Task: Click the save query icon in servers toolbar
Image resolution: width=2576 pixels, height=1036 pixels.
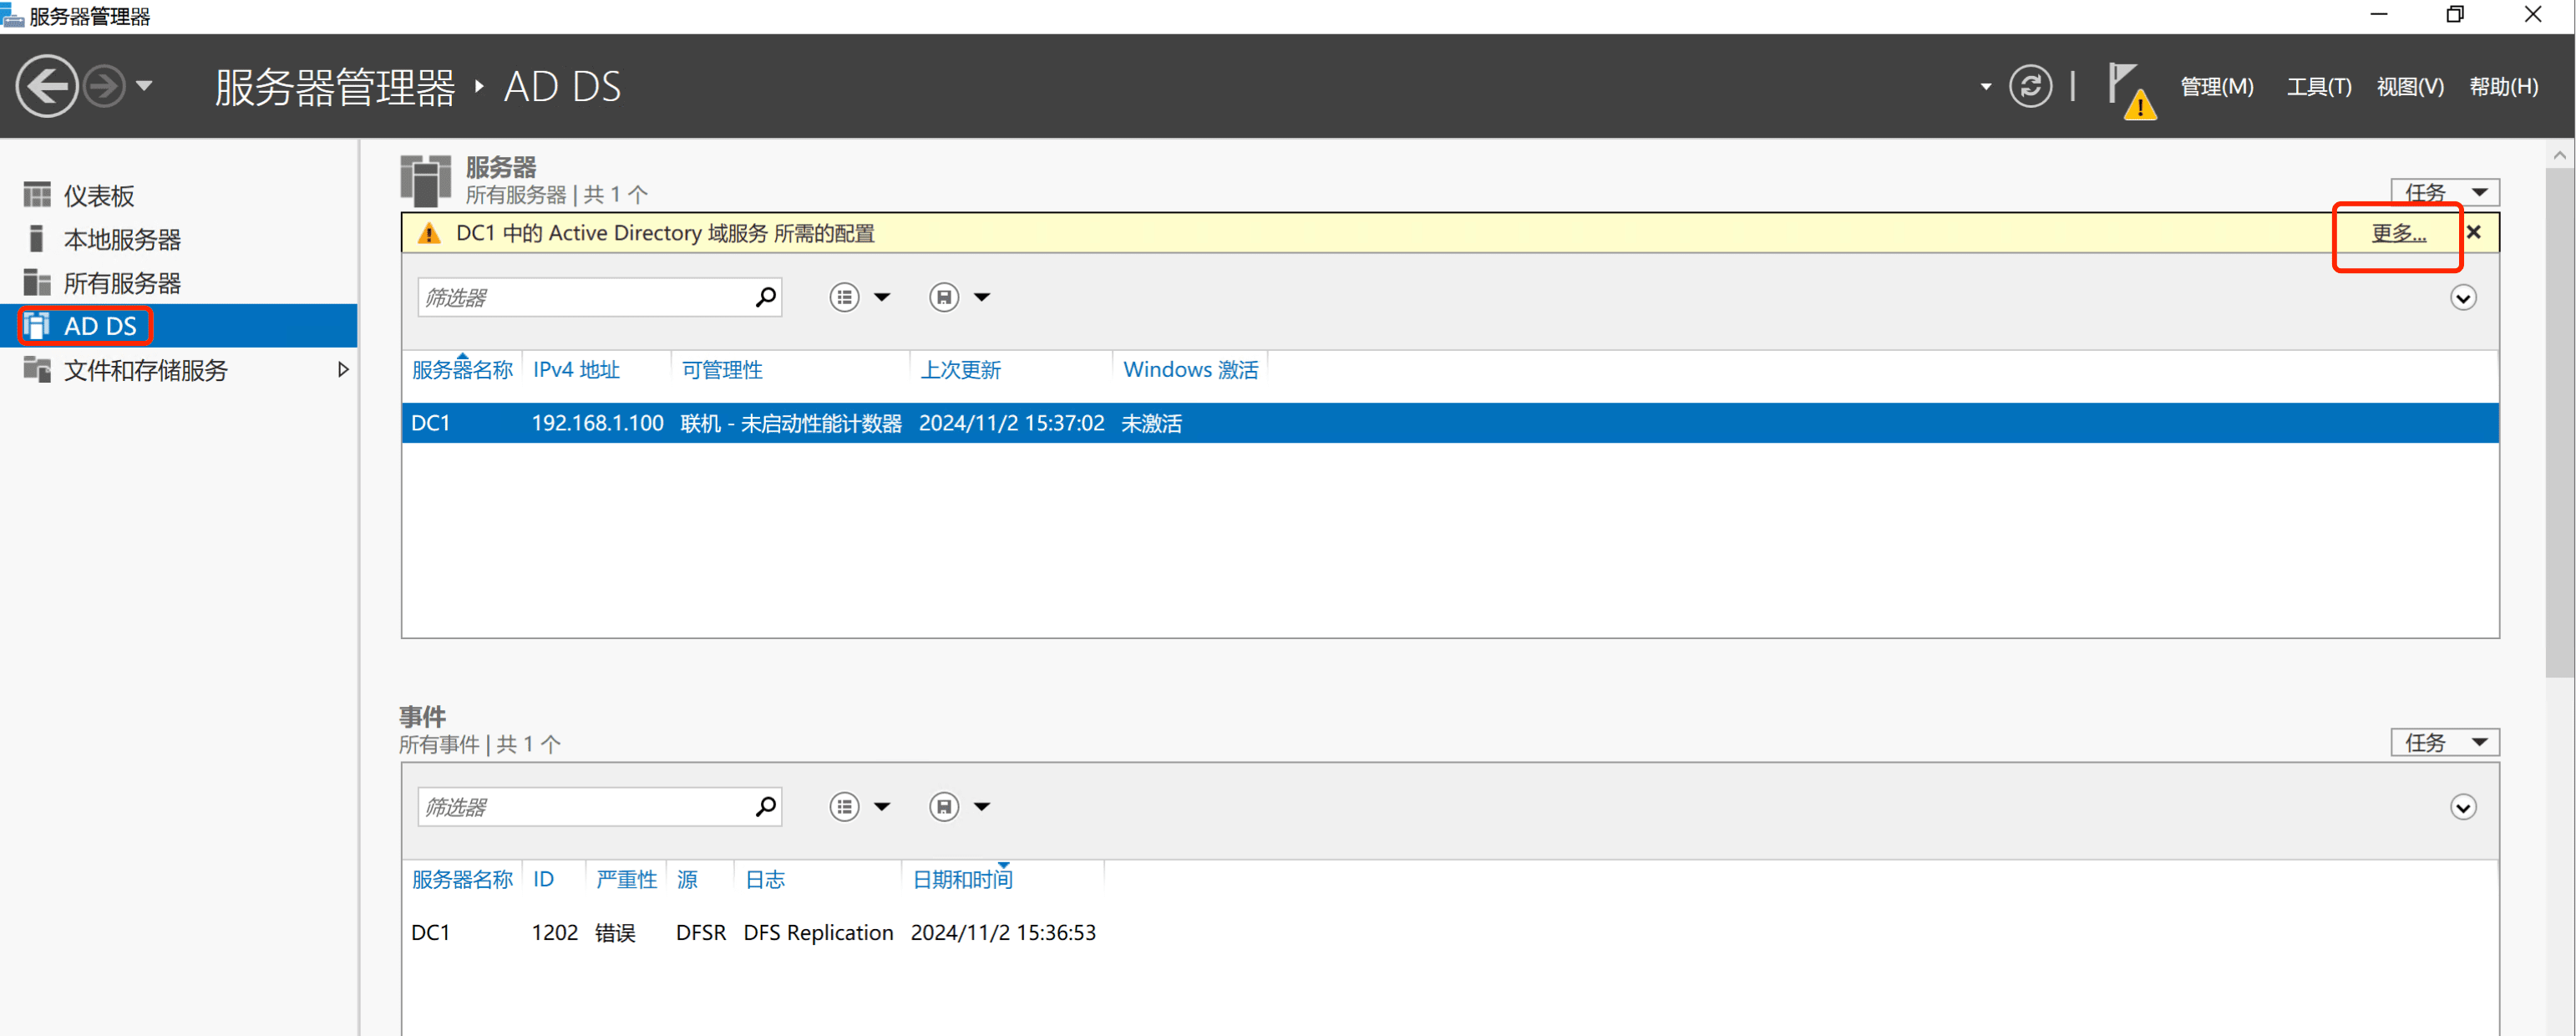Action: [943, 297]
